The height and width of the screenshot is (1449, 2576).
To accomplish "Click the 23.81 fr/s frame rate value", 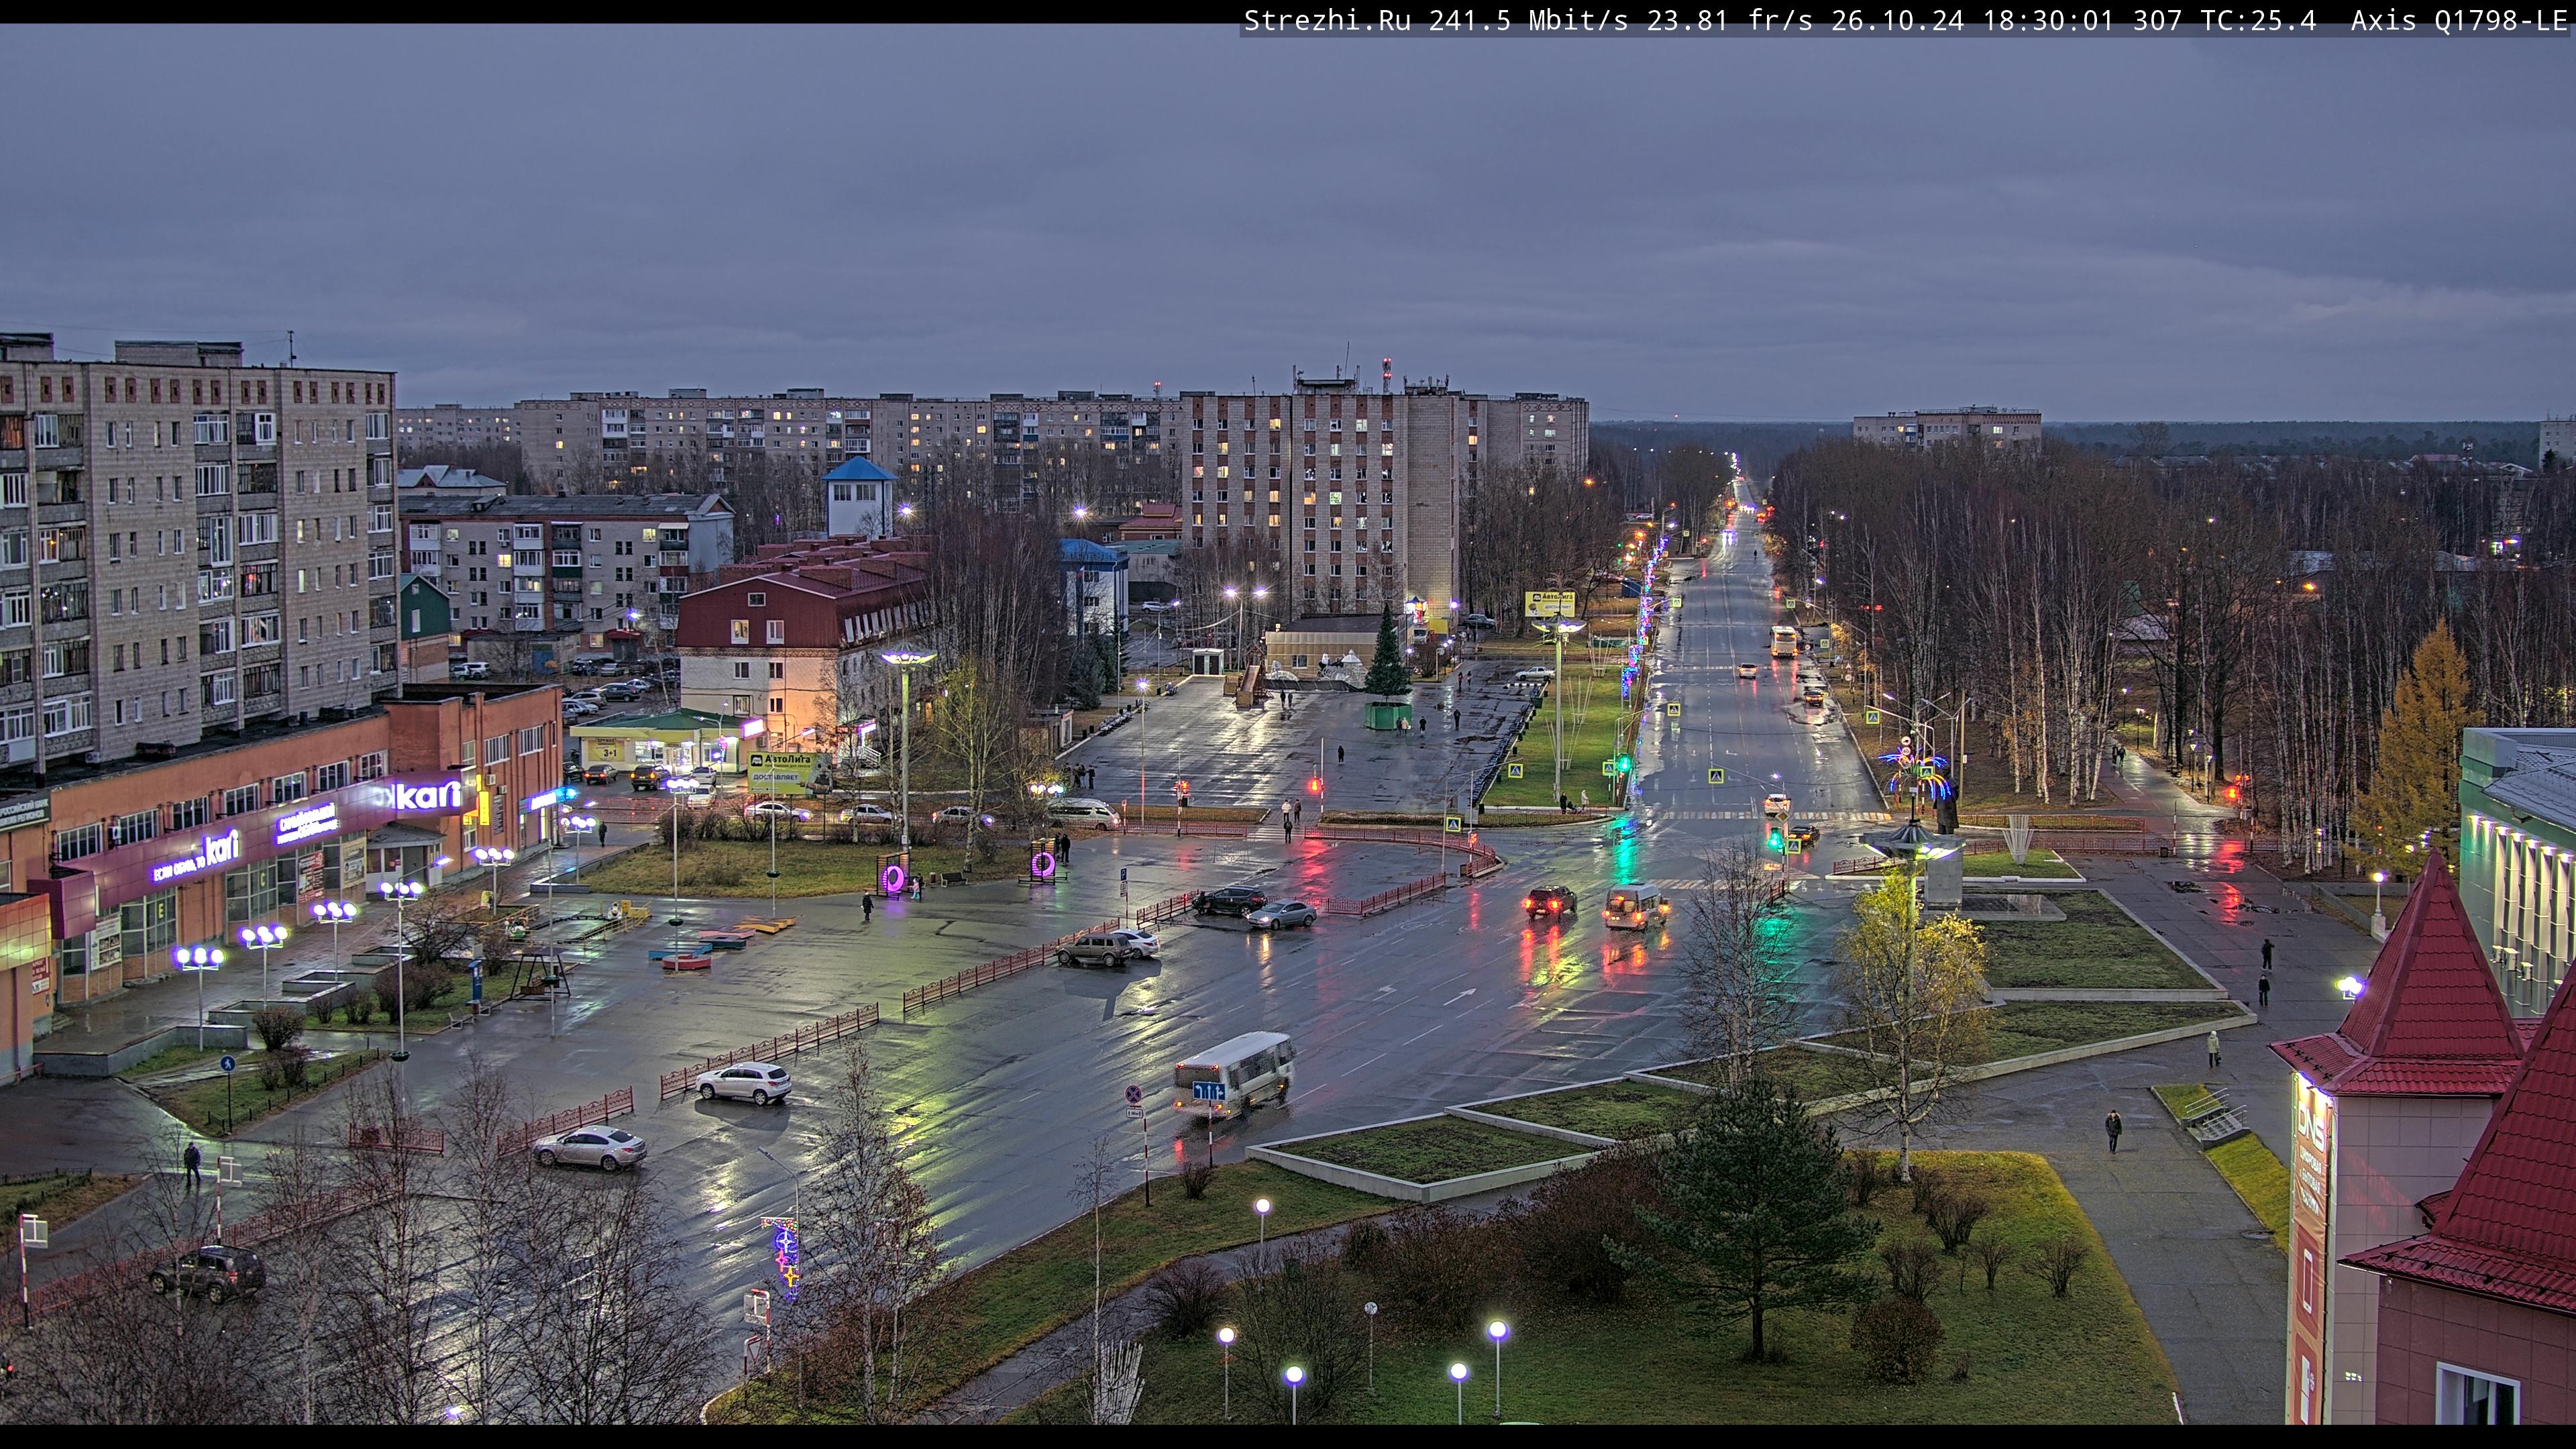I will [1729, 20].
